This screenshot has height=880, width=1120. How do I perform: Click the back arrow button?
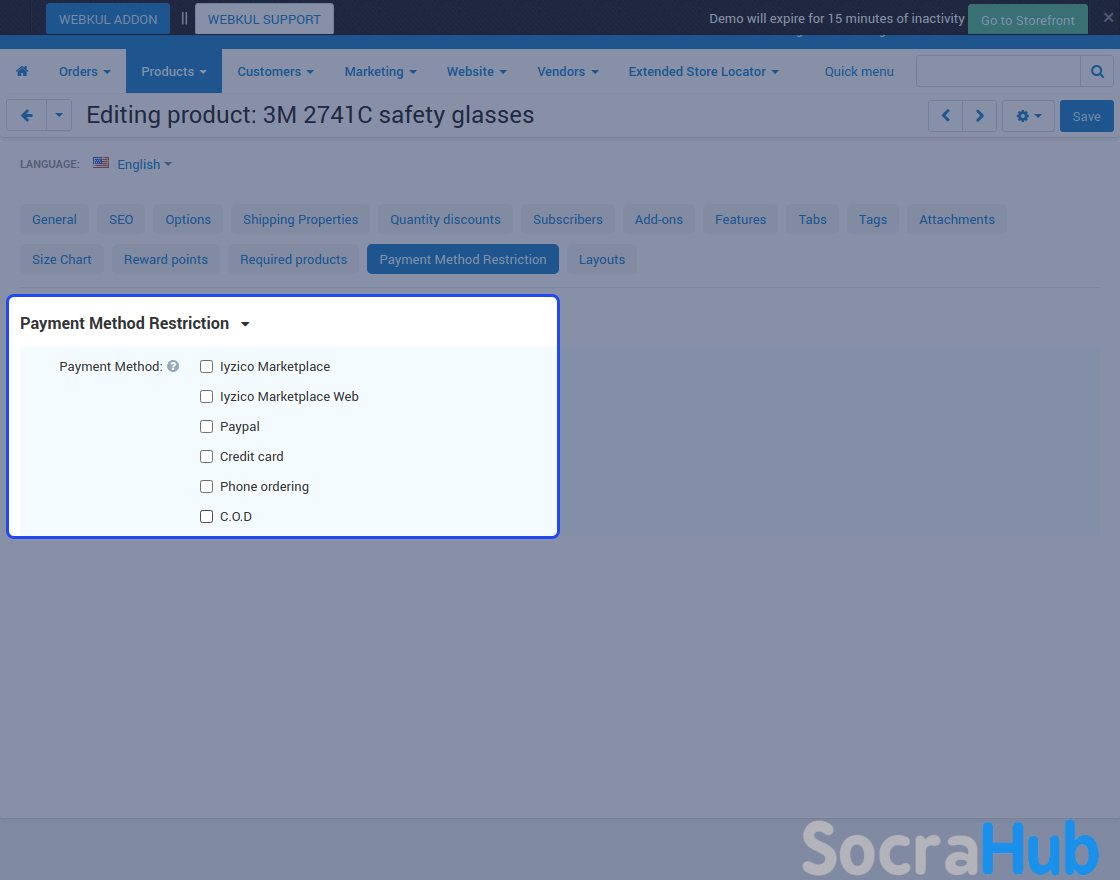point(27,116)
